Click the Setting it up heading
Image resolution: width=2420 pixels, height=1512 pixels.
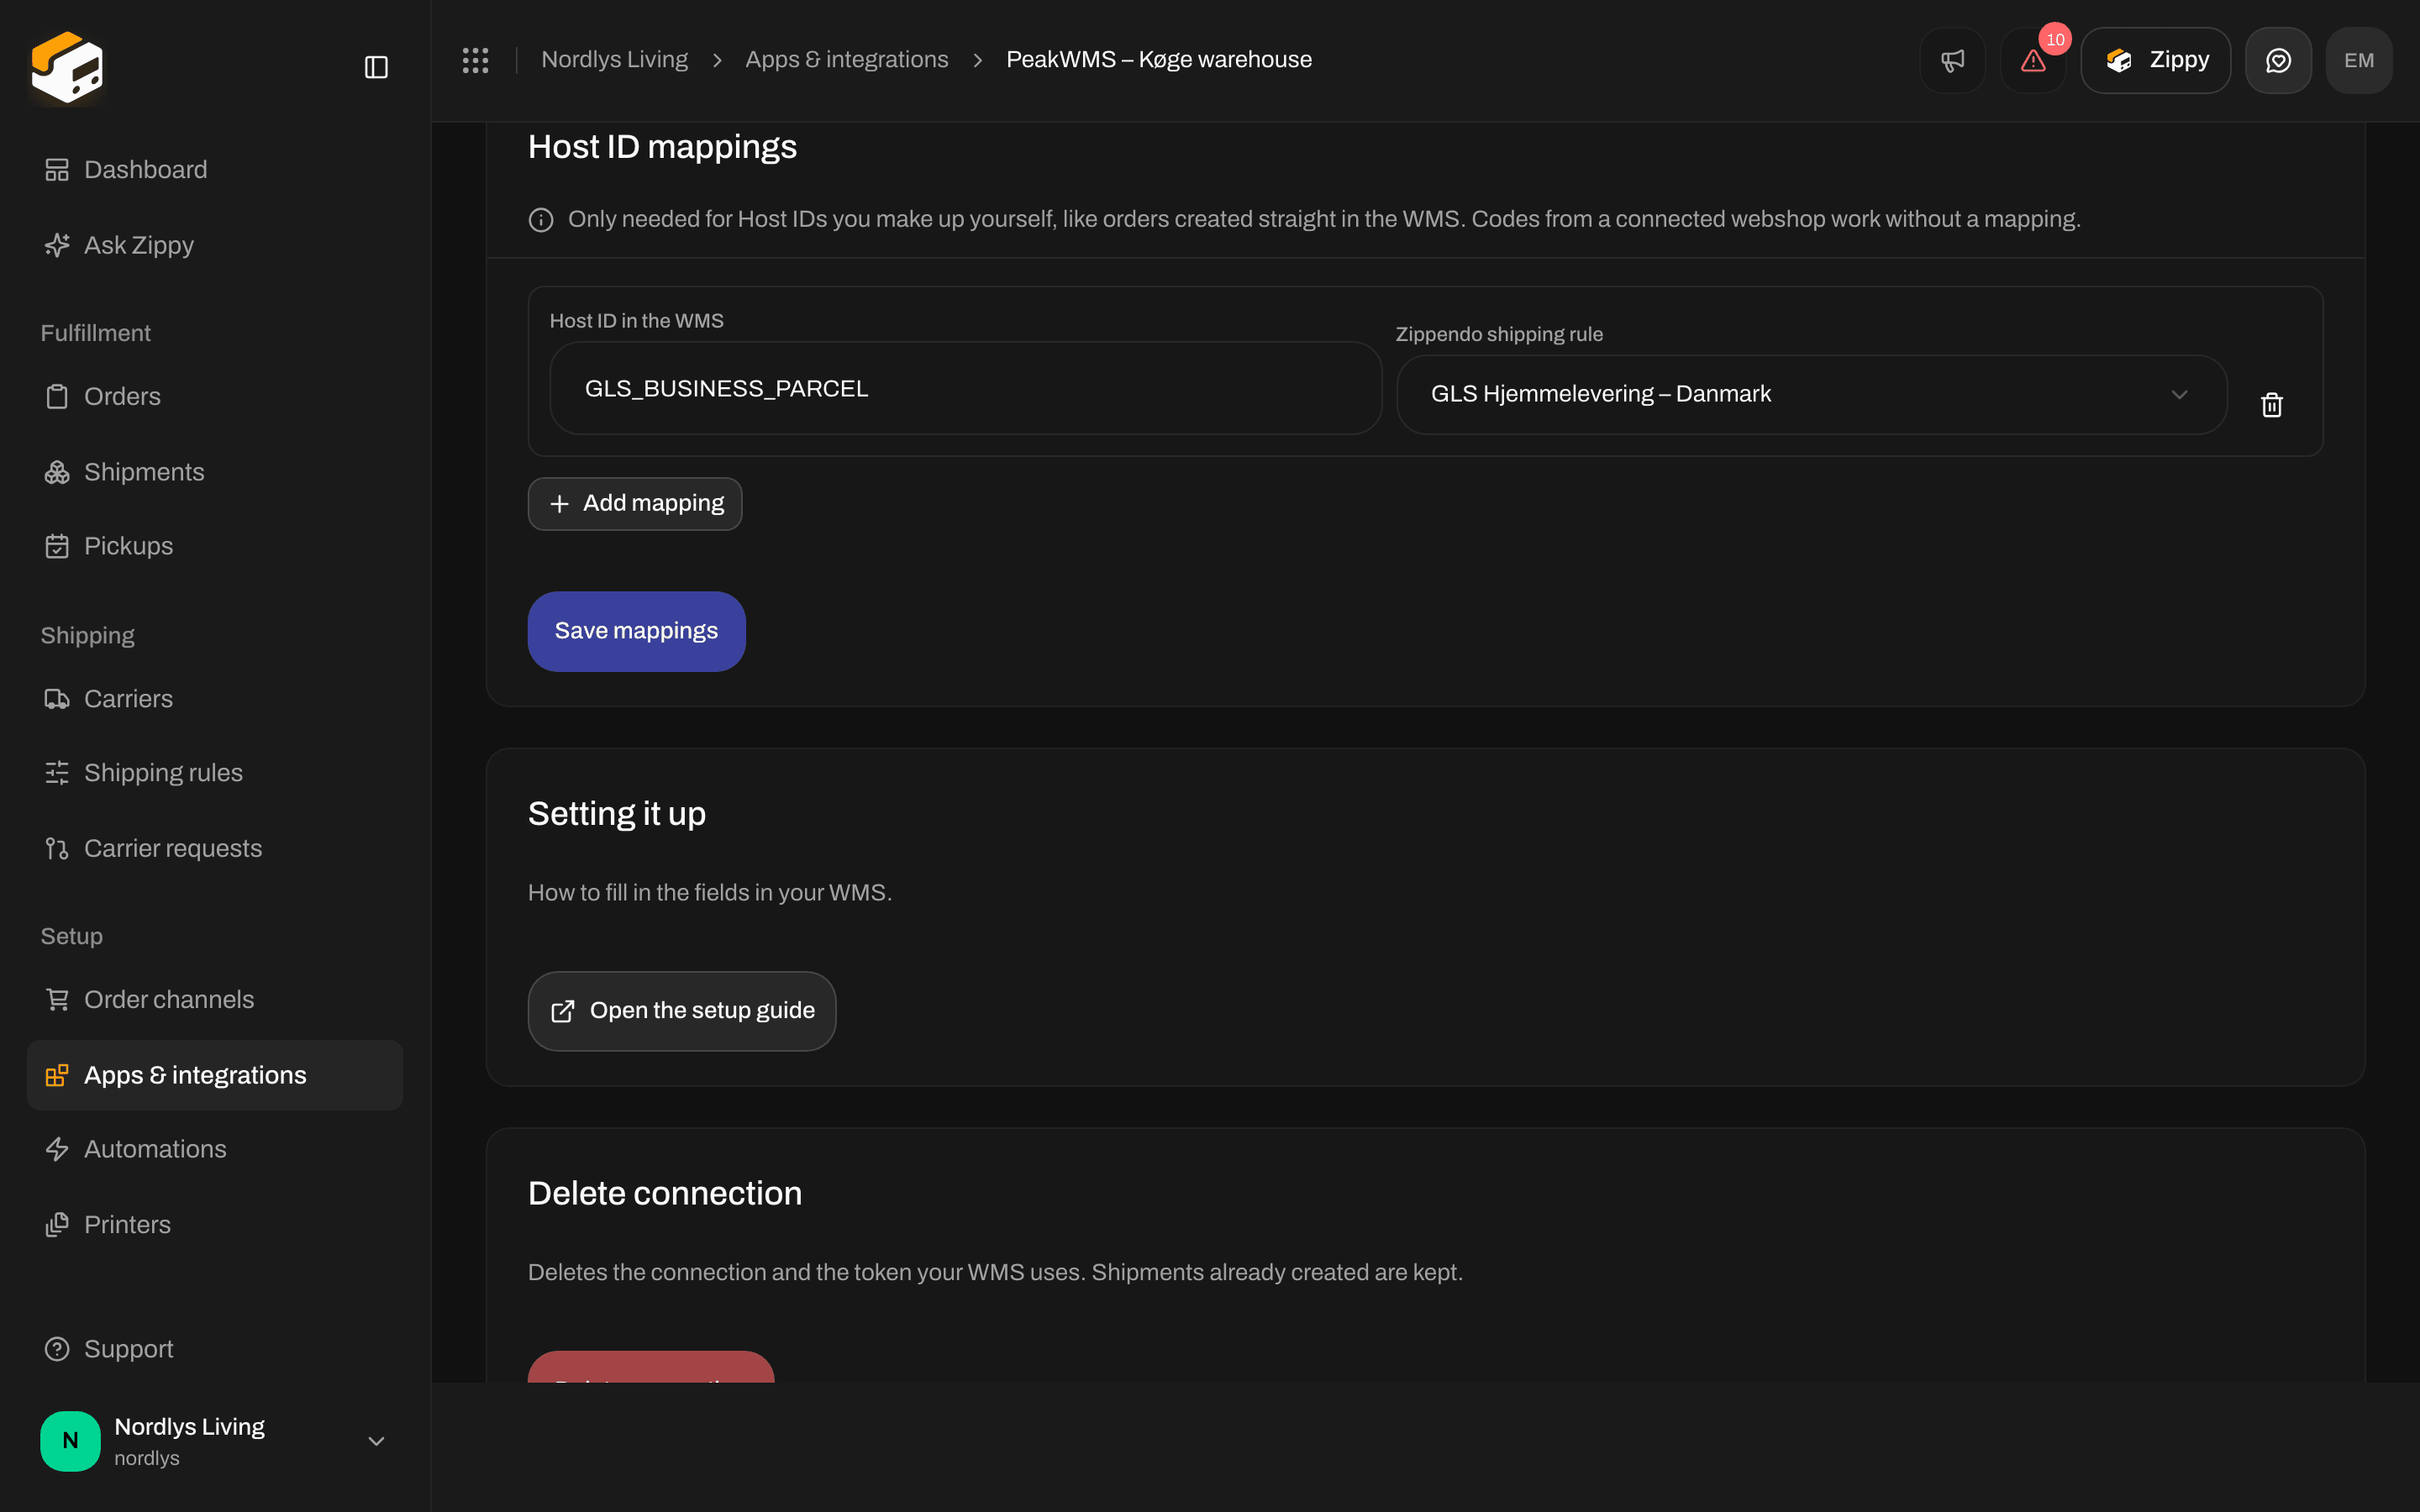[x=617, y=814]
